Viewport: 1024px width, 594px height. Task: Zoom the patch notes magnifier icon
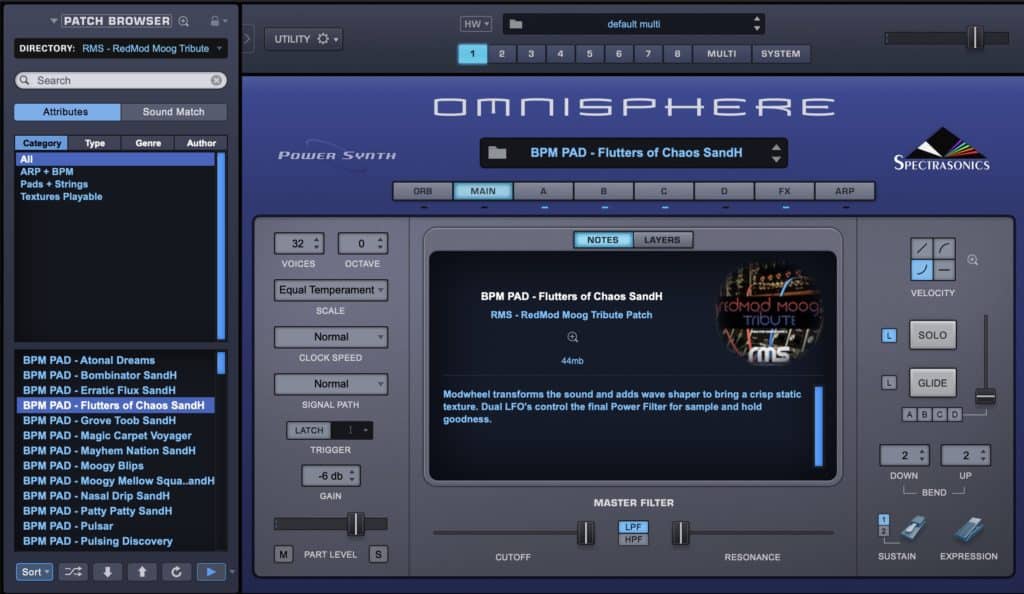(573, 337)
